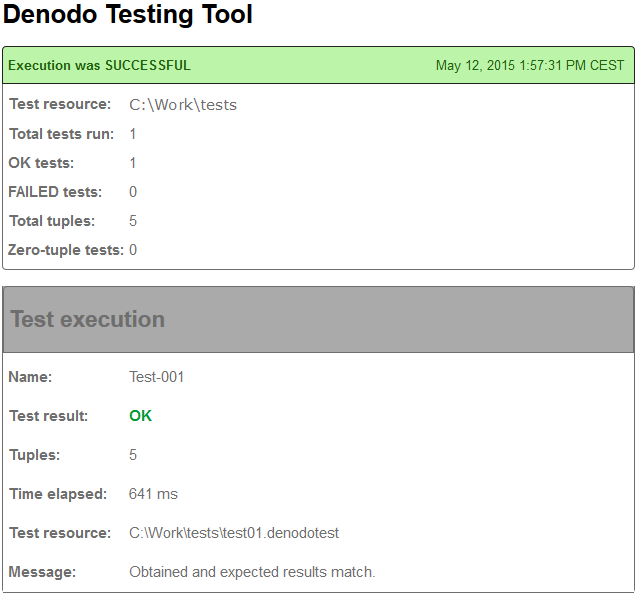Click the 'Zero-tuple tests:' label

coord(66,250)
